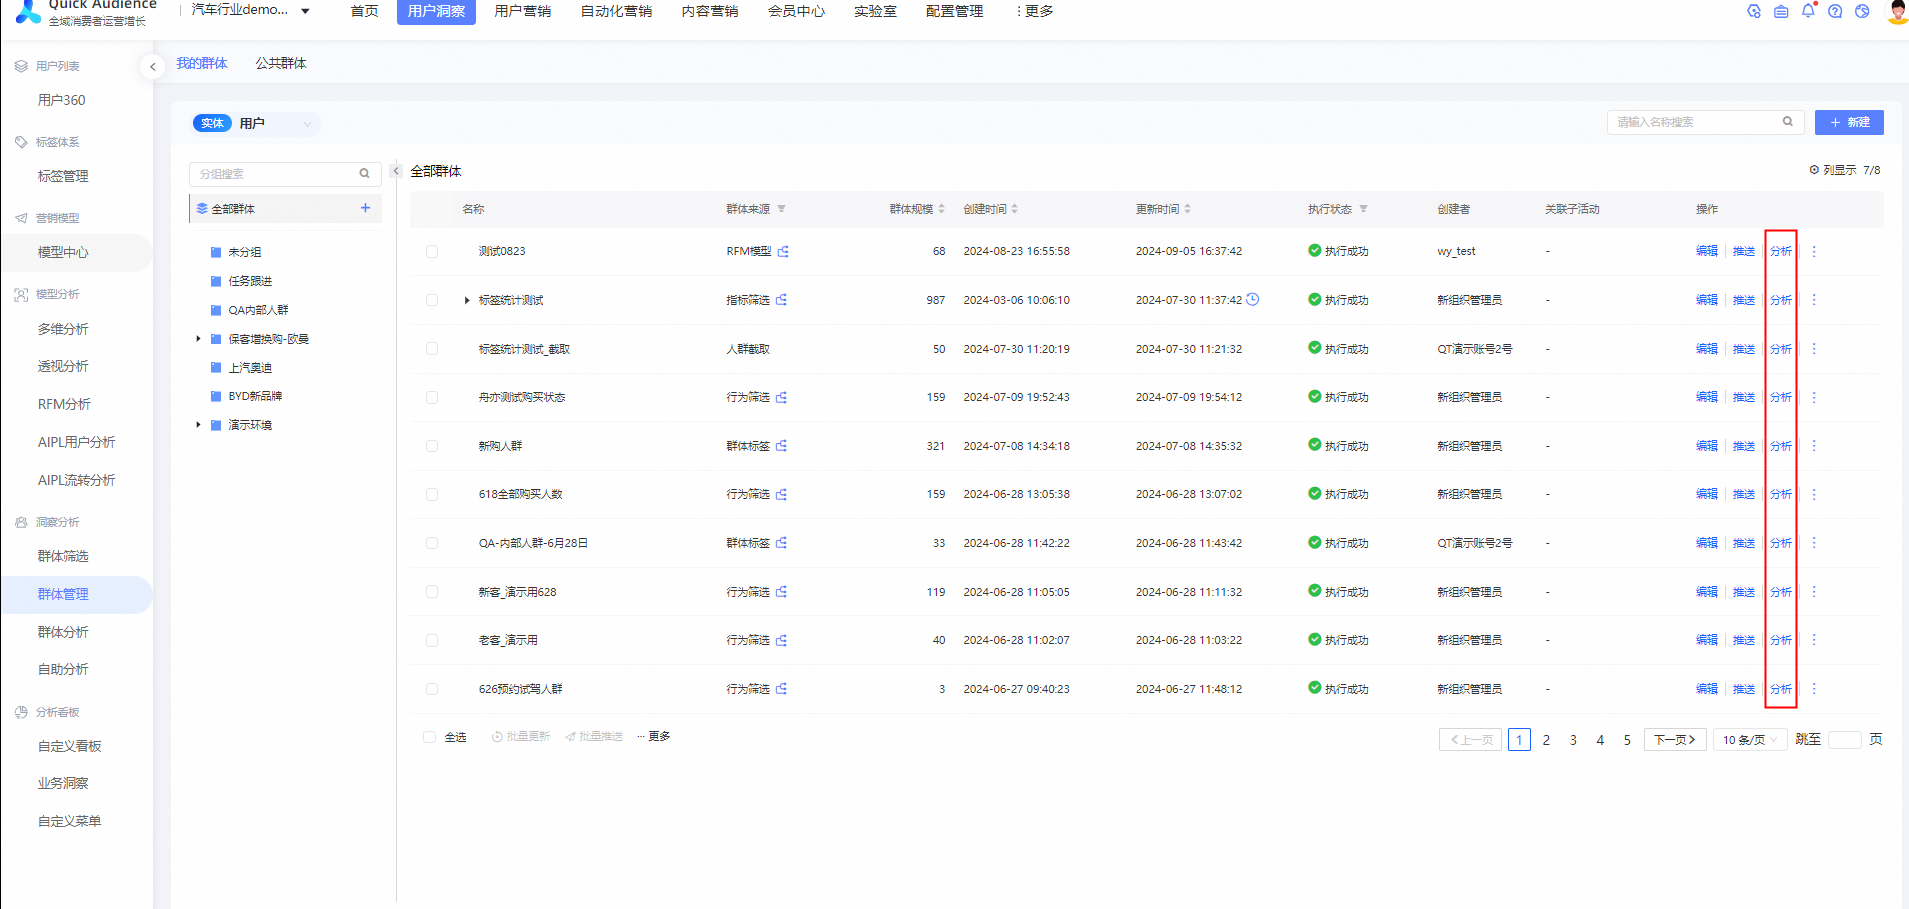Click the clock schedule icon in 标签统计测试 row

click(x=1252, y=299)
